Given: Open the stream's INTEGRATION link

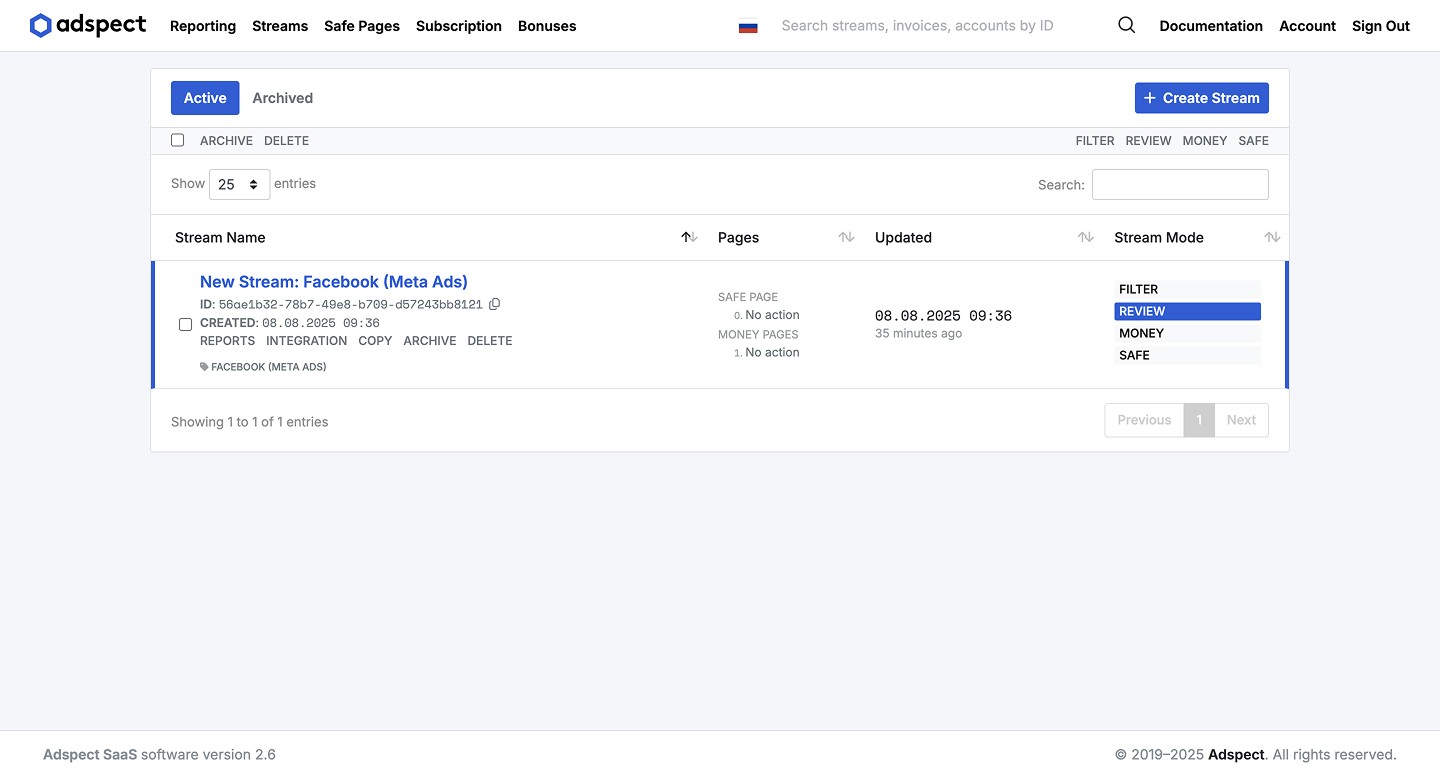Looking at the screenshot, I should (x=306, y=341).
